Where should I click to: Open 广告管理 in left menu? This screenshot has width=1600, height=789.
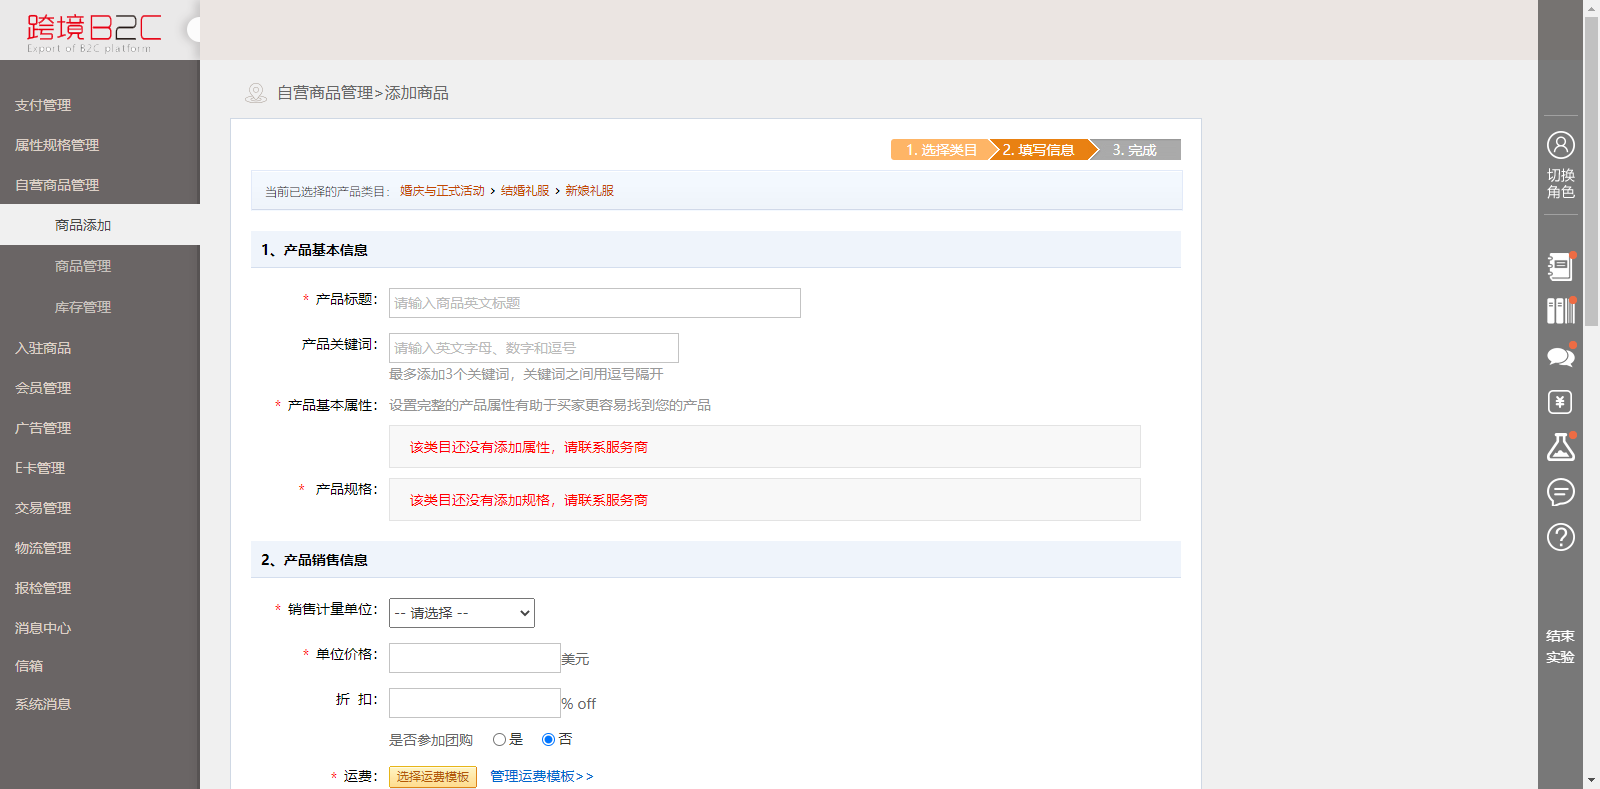click(x=43, y=428)
